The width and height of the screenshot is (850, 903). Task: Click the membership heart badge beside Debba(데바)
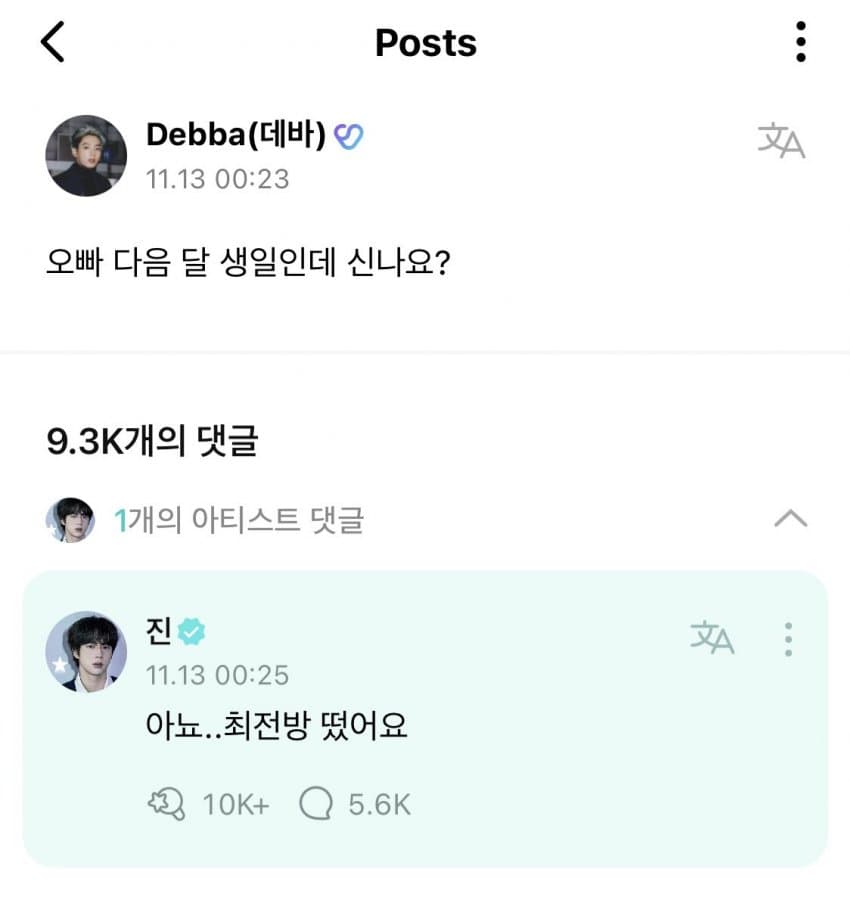pos(348,136)
